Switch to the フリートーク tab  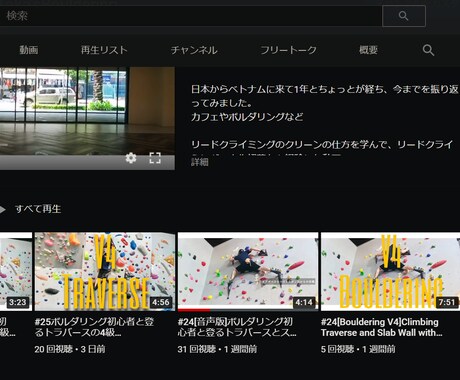[x=288, y=50]
